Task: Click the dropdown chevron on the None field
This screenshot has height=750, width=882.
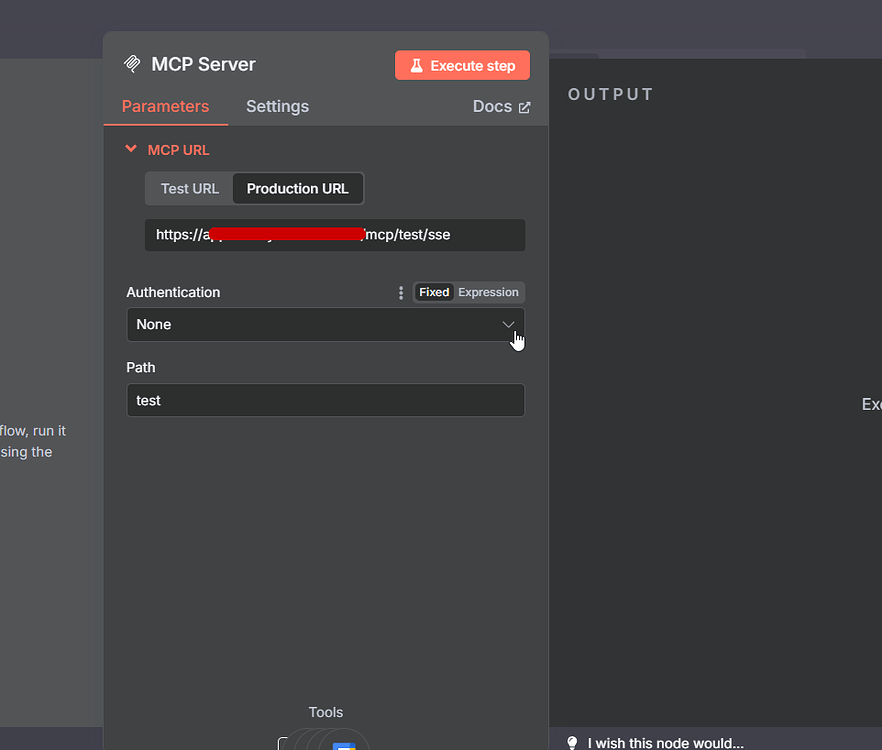Action: click(509, 324)
